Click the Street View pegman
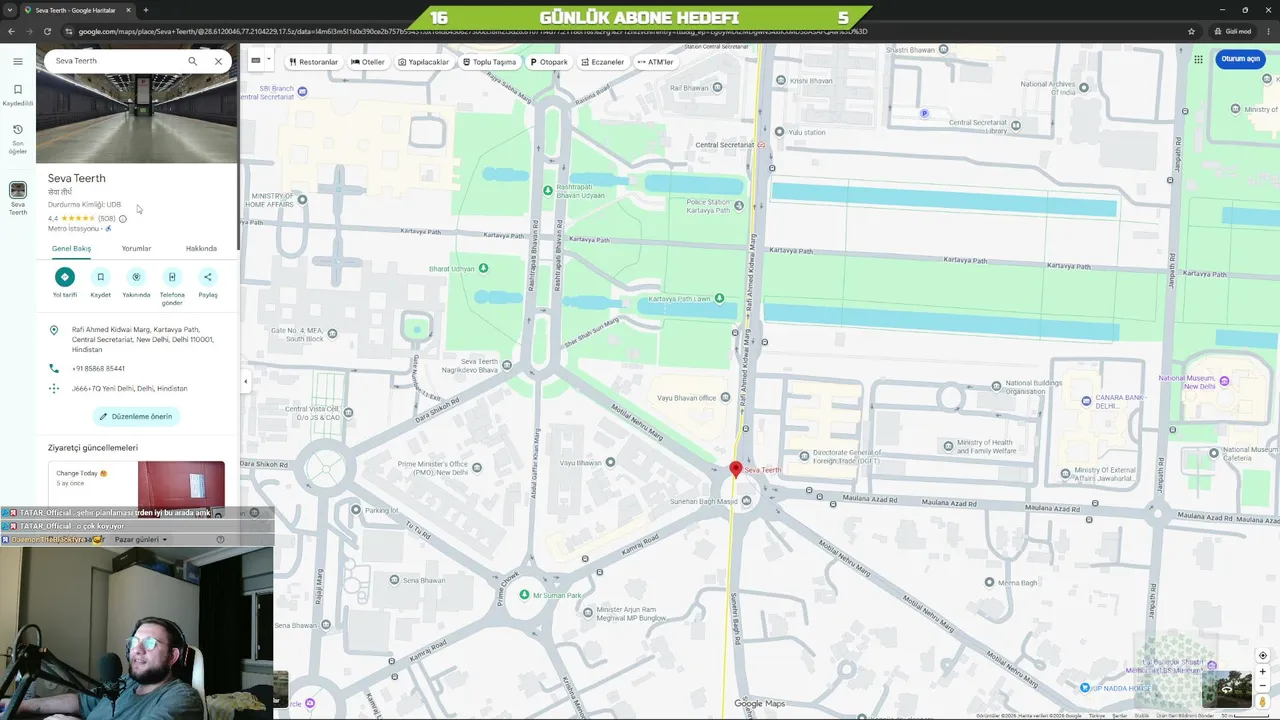 pyautogui.click(x=1263, y=702)
